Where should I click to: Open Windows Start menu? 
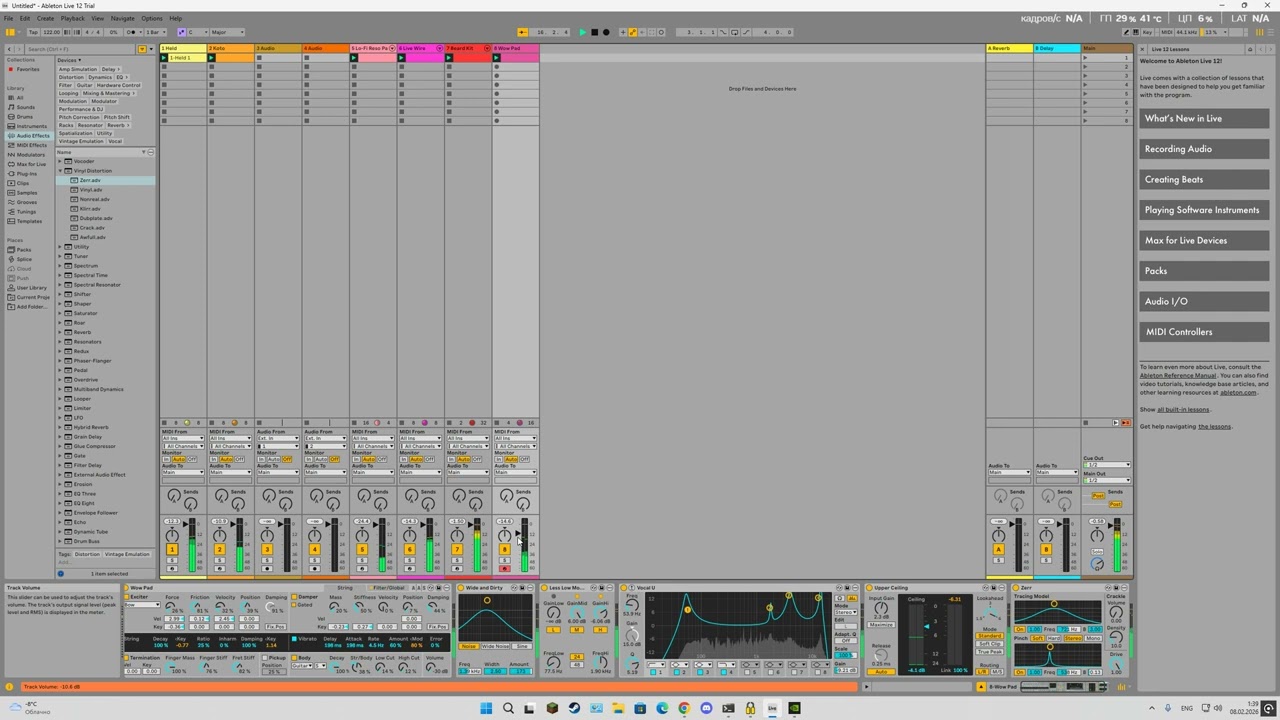tap(486, 709)
